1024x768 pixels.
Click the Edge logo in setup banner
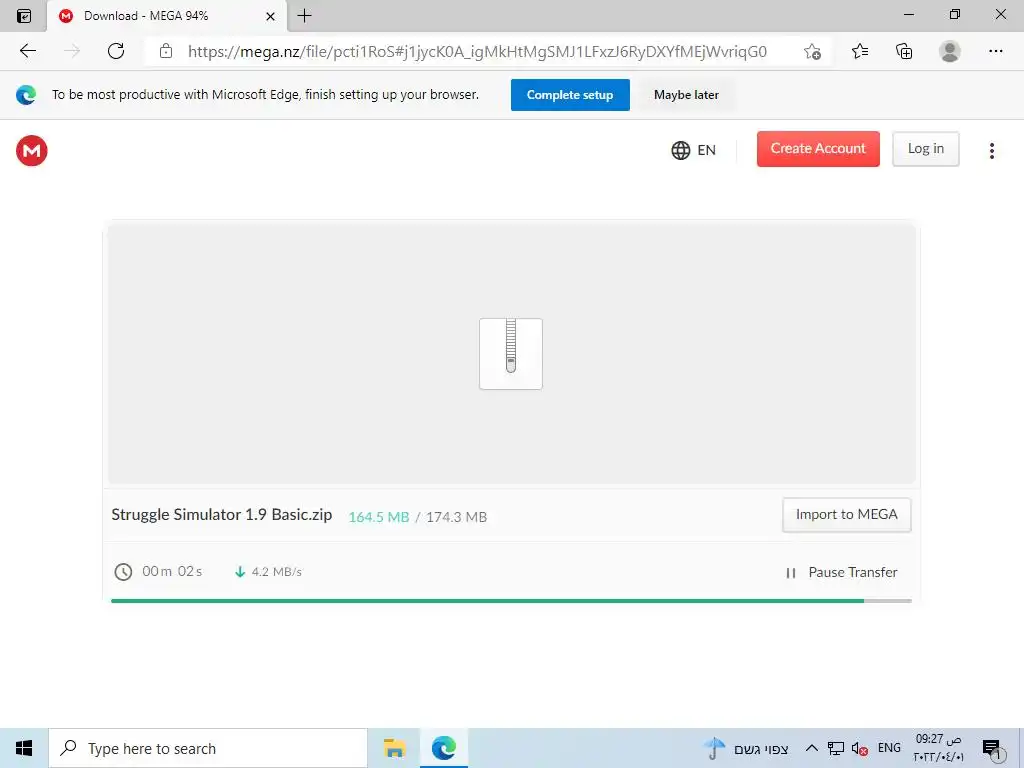click(26, 95)
